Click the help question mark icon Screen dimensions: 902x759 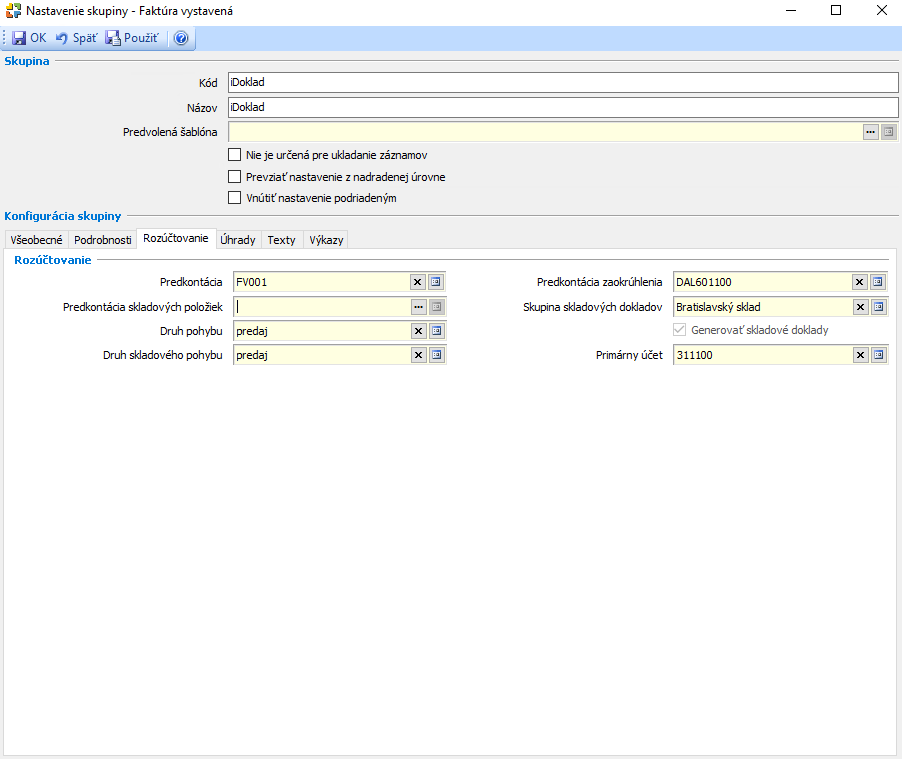coord(181,38)
